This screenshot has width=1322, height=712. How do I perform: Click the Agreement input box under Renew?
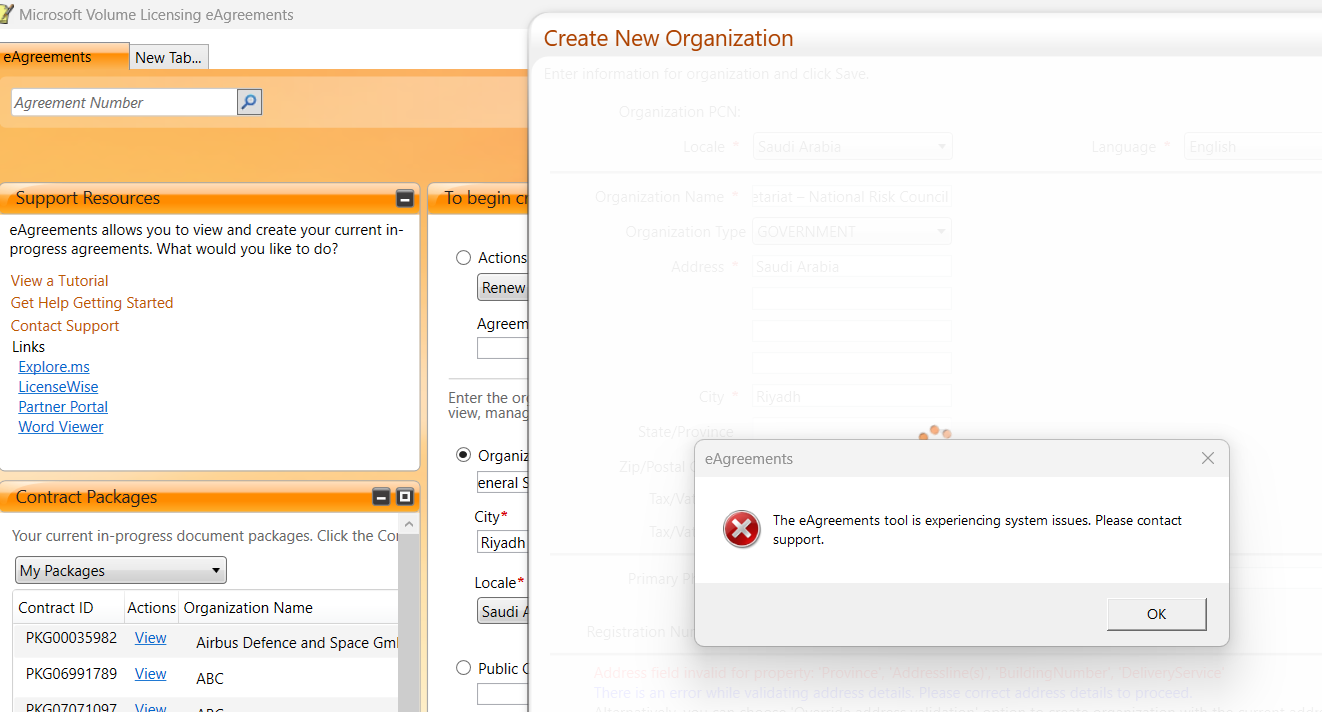[x=503, y=348]
